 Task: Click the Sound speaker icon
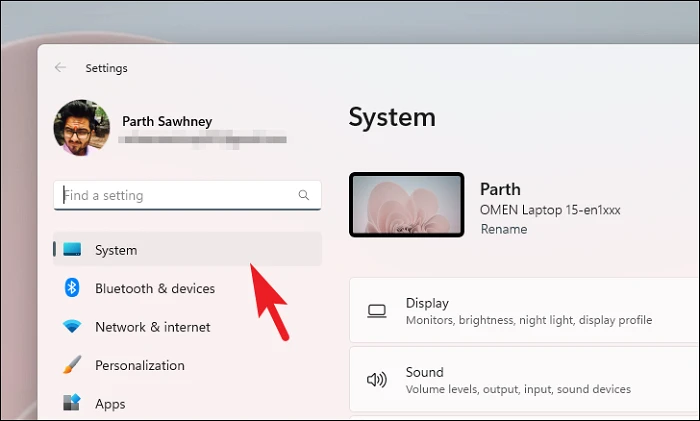pyautogui.click(x=377, y=379)
